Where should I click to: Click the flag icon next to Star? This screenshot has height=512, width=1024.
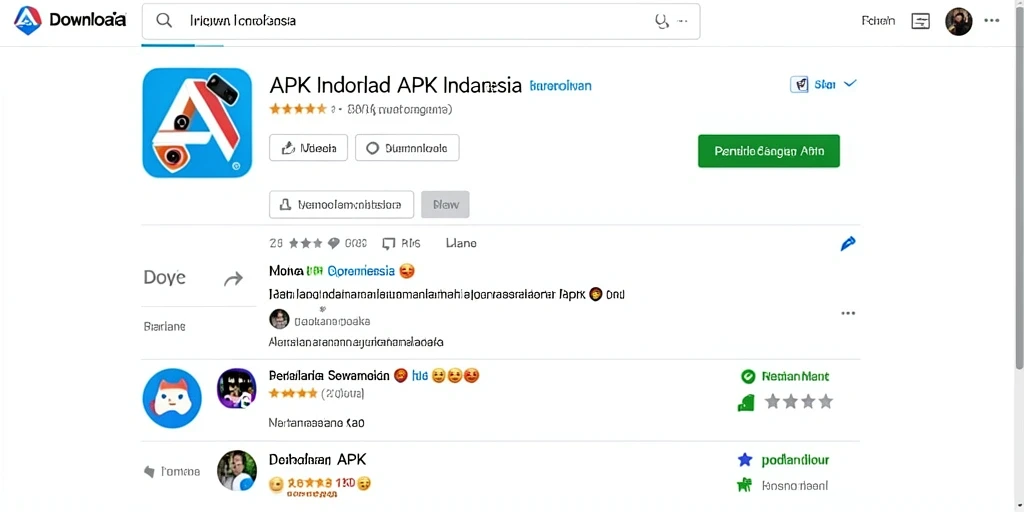point(799,84)
